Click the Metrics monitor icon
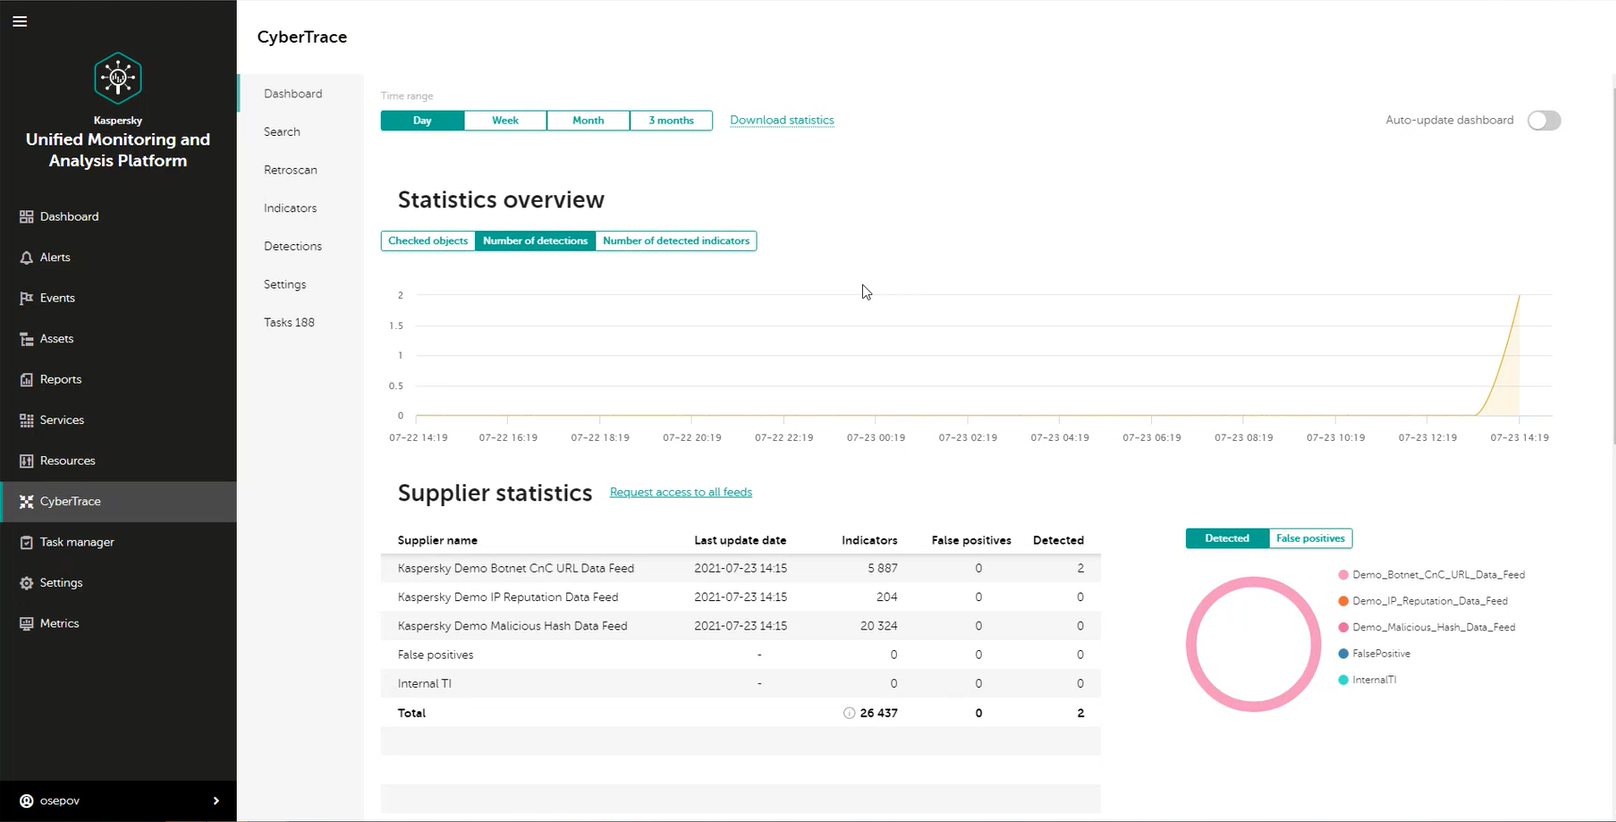The width and height of the screenshot is (1616, 822). [26, 624]
